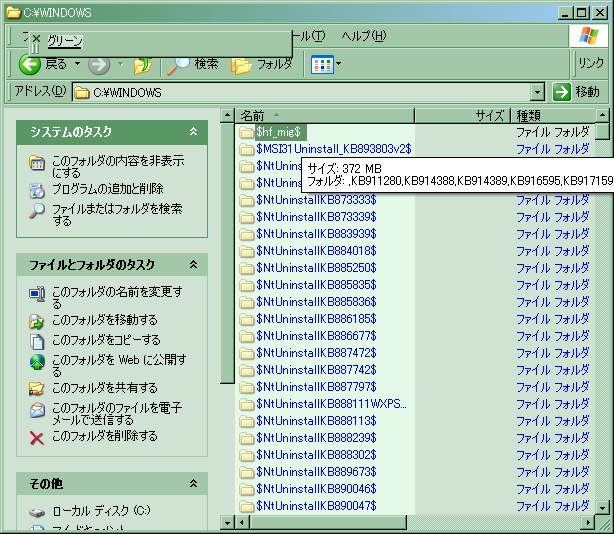Click the Views grid icon
This screenshot has height=534, width=614.
tap(322, 65)
